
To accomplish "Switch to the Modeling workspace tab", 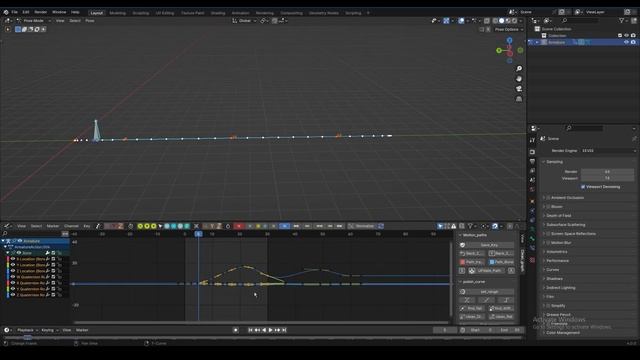I will click(x=118, y=13).
